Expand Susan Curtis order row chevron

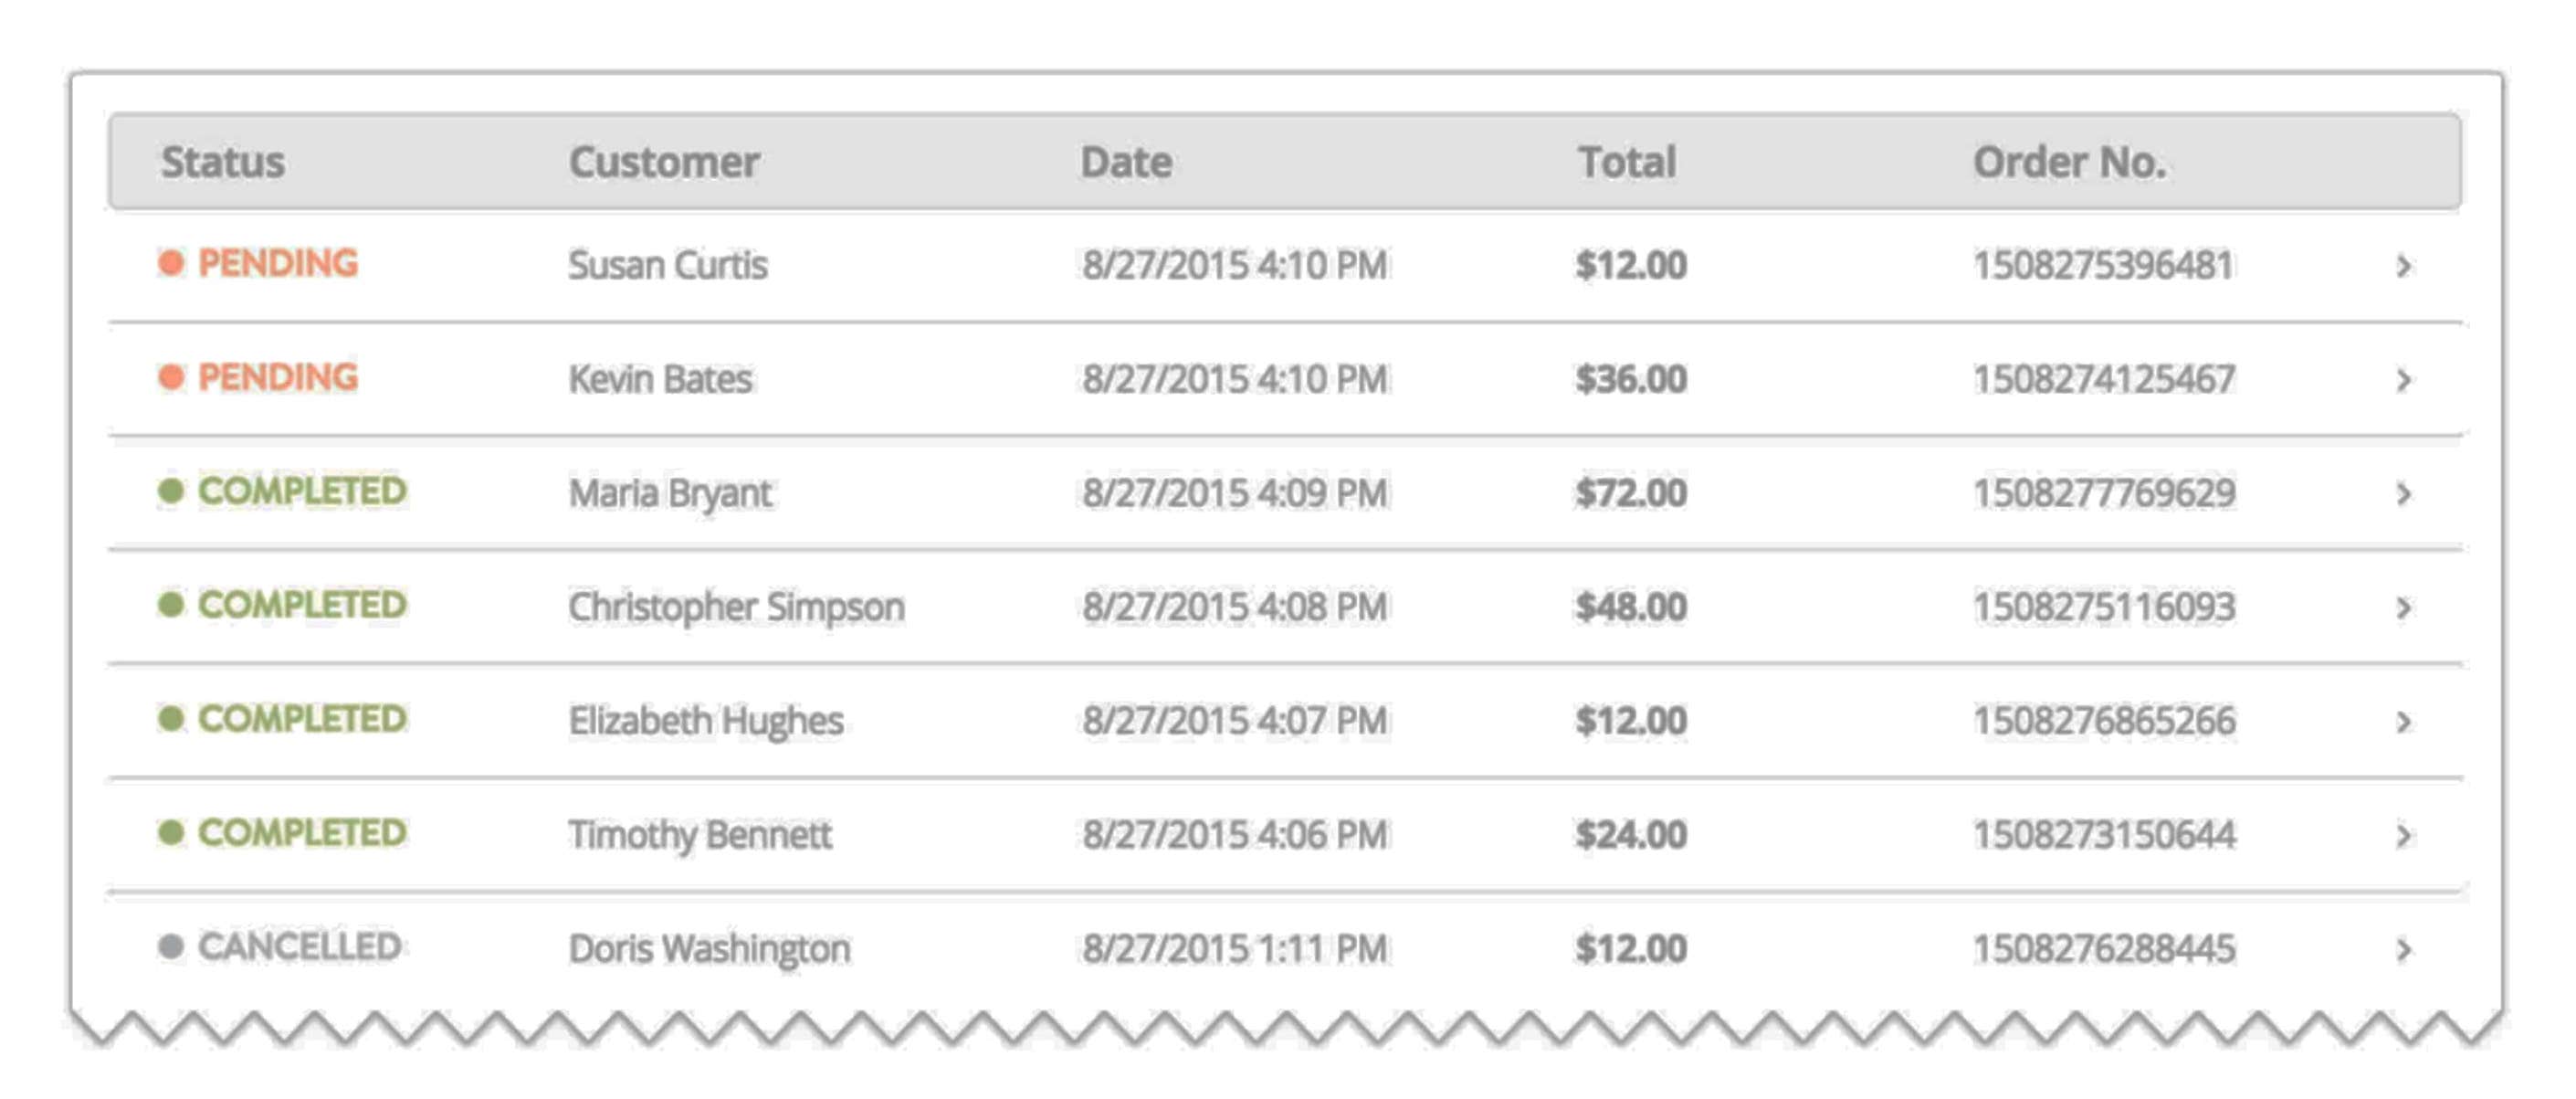[2403, 266]
